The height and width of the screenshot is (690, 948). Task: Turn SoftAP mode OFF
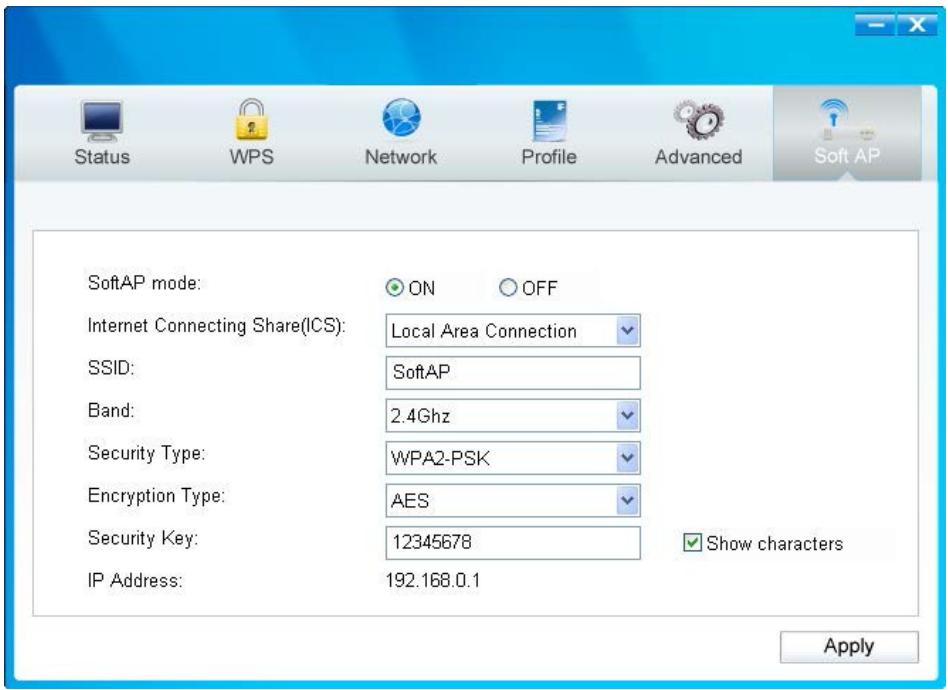pyautogui.click(x=508, y=288)
